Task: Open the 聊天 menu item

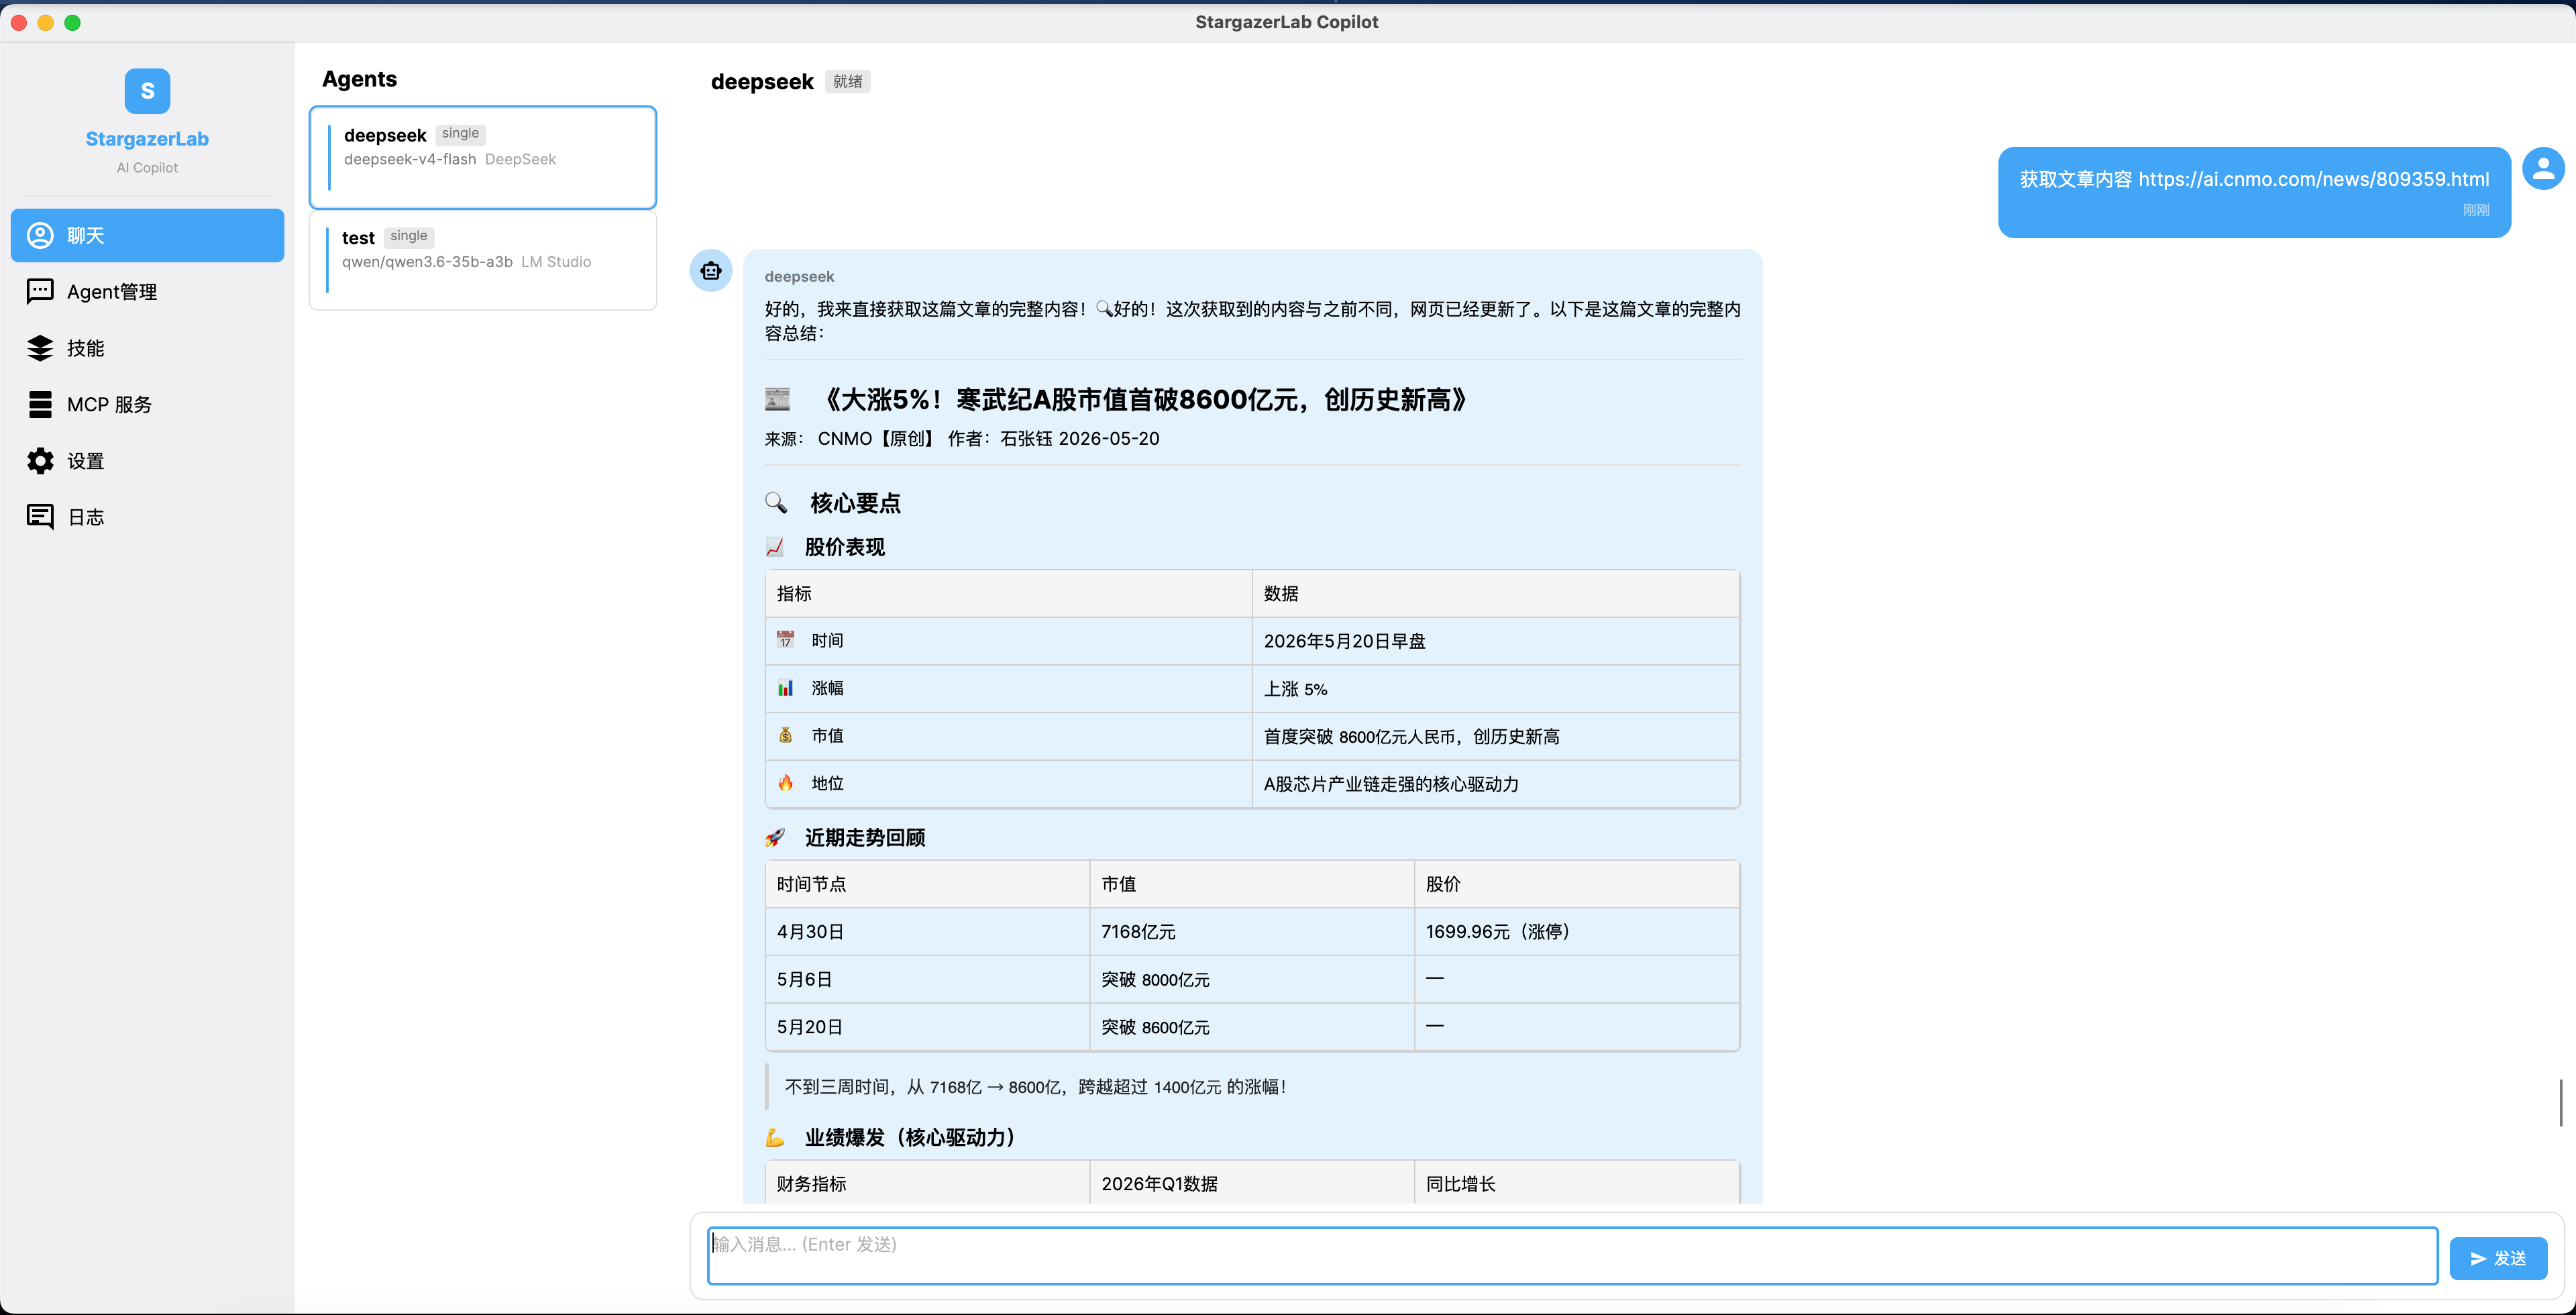Action: pos(147,235)
